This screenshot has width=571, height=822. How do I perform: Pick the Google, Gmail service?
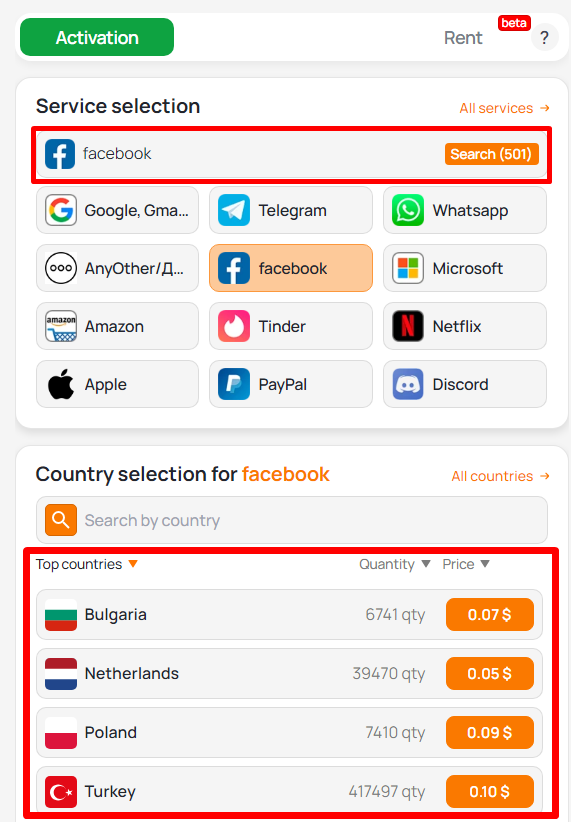point(117,210)
